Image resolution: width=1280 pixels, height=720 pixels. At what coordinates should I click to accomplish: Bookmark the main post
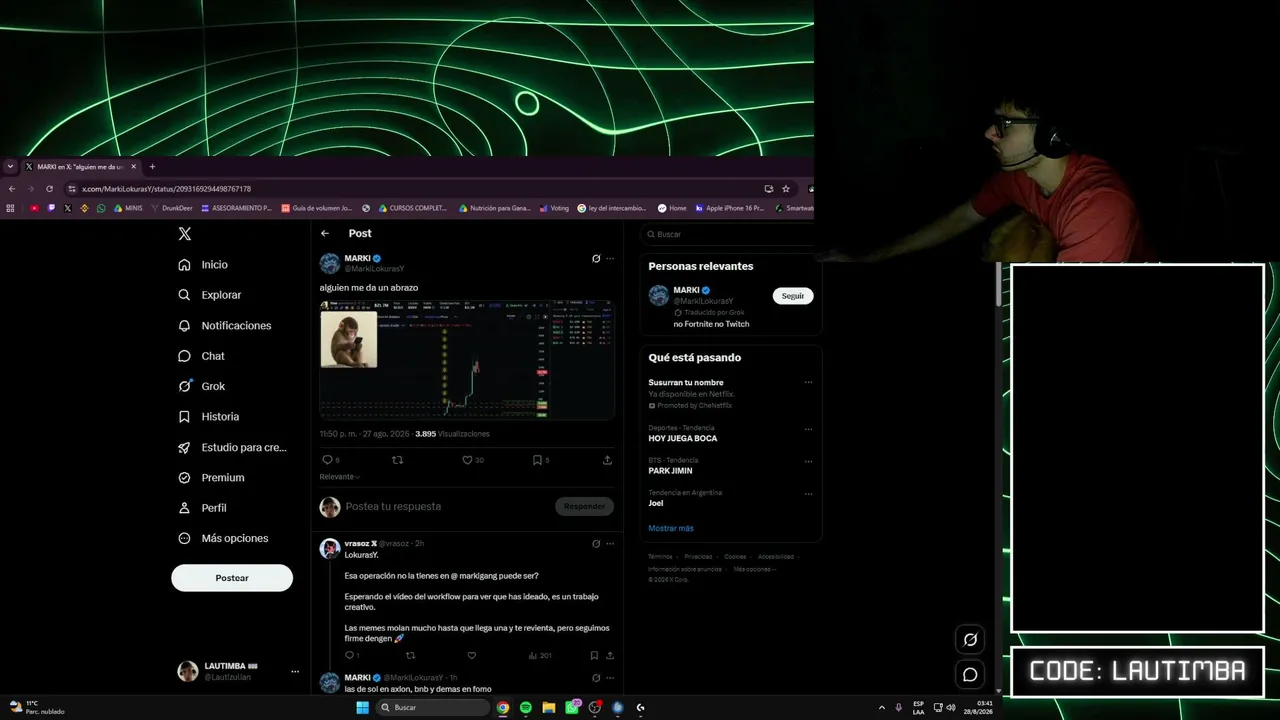tap(540, 460)
